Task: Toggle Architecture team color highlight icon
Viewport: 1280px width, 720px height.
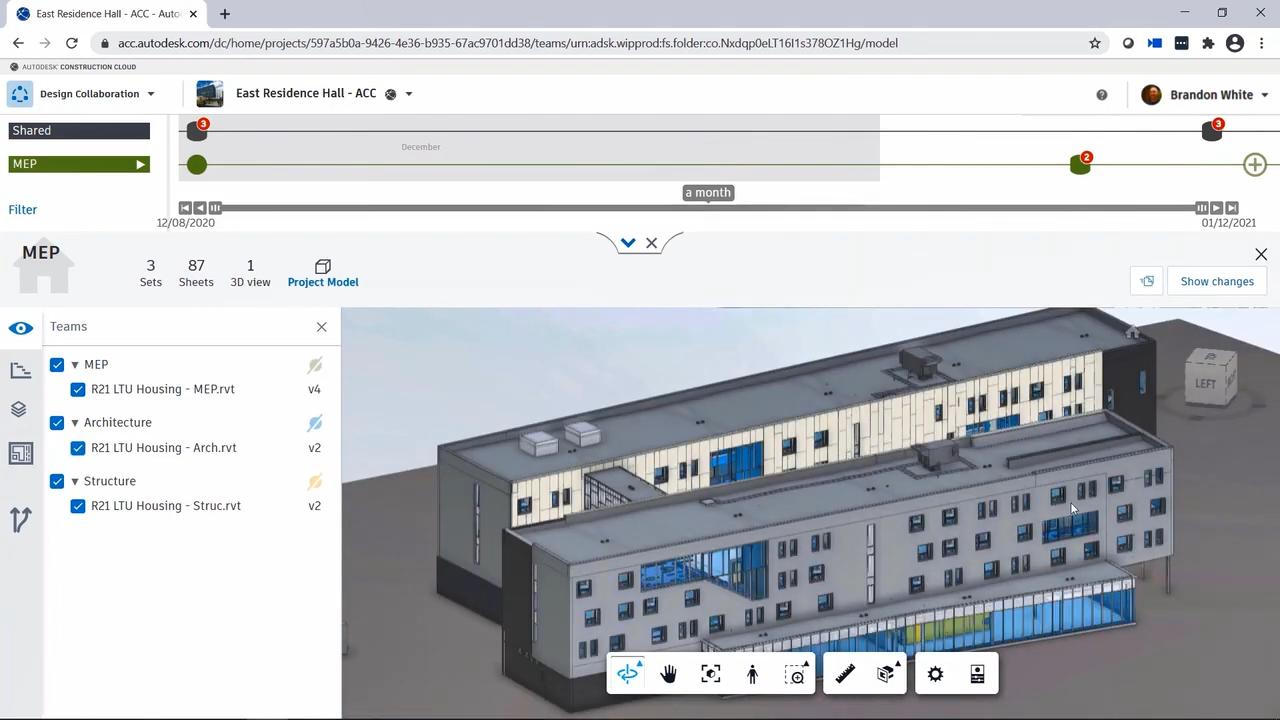Action: coord(315,423)
